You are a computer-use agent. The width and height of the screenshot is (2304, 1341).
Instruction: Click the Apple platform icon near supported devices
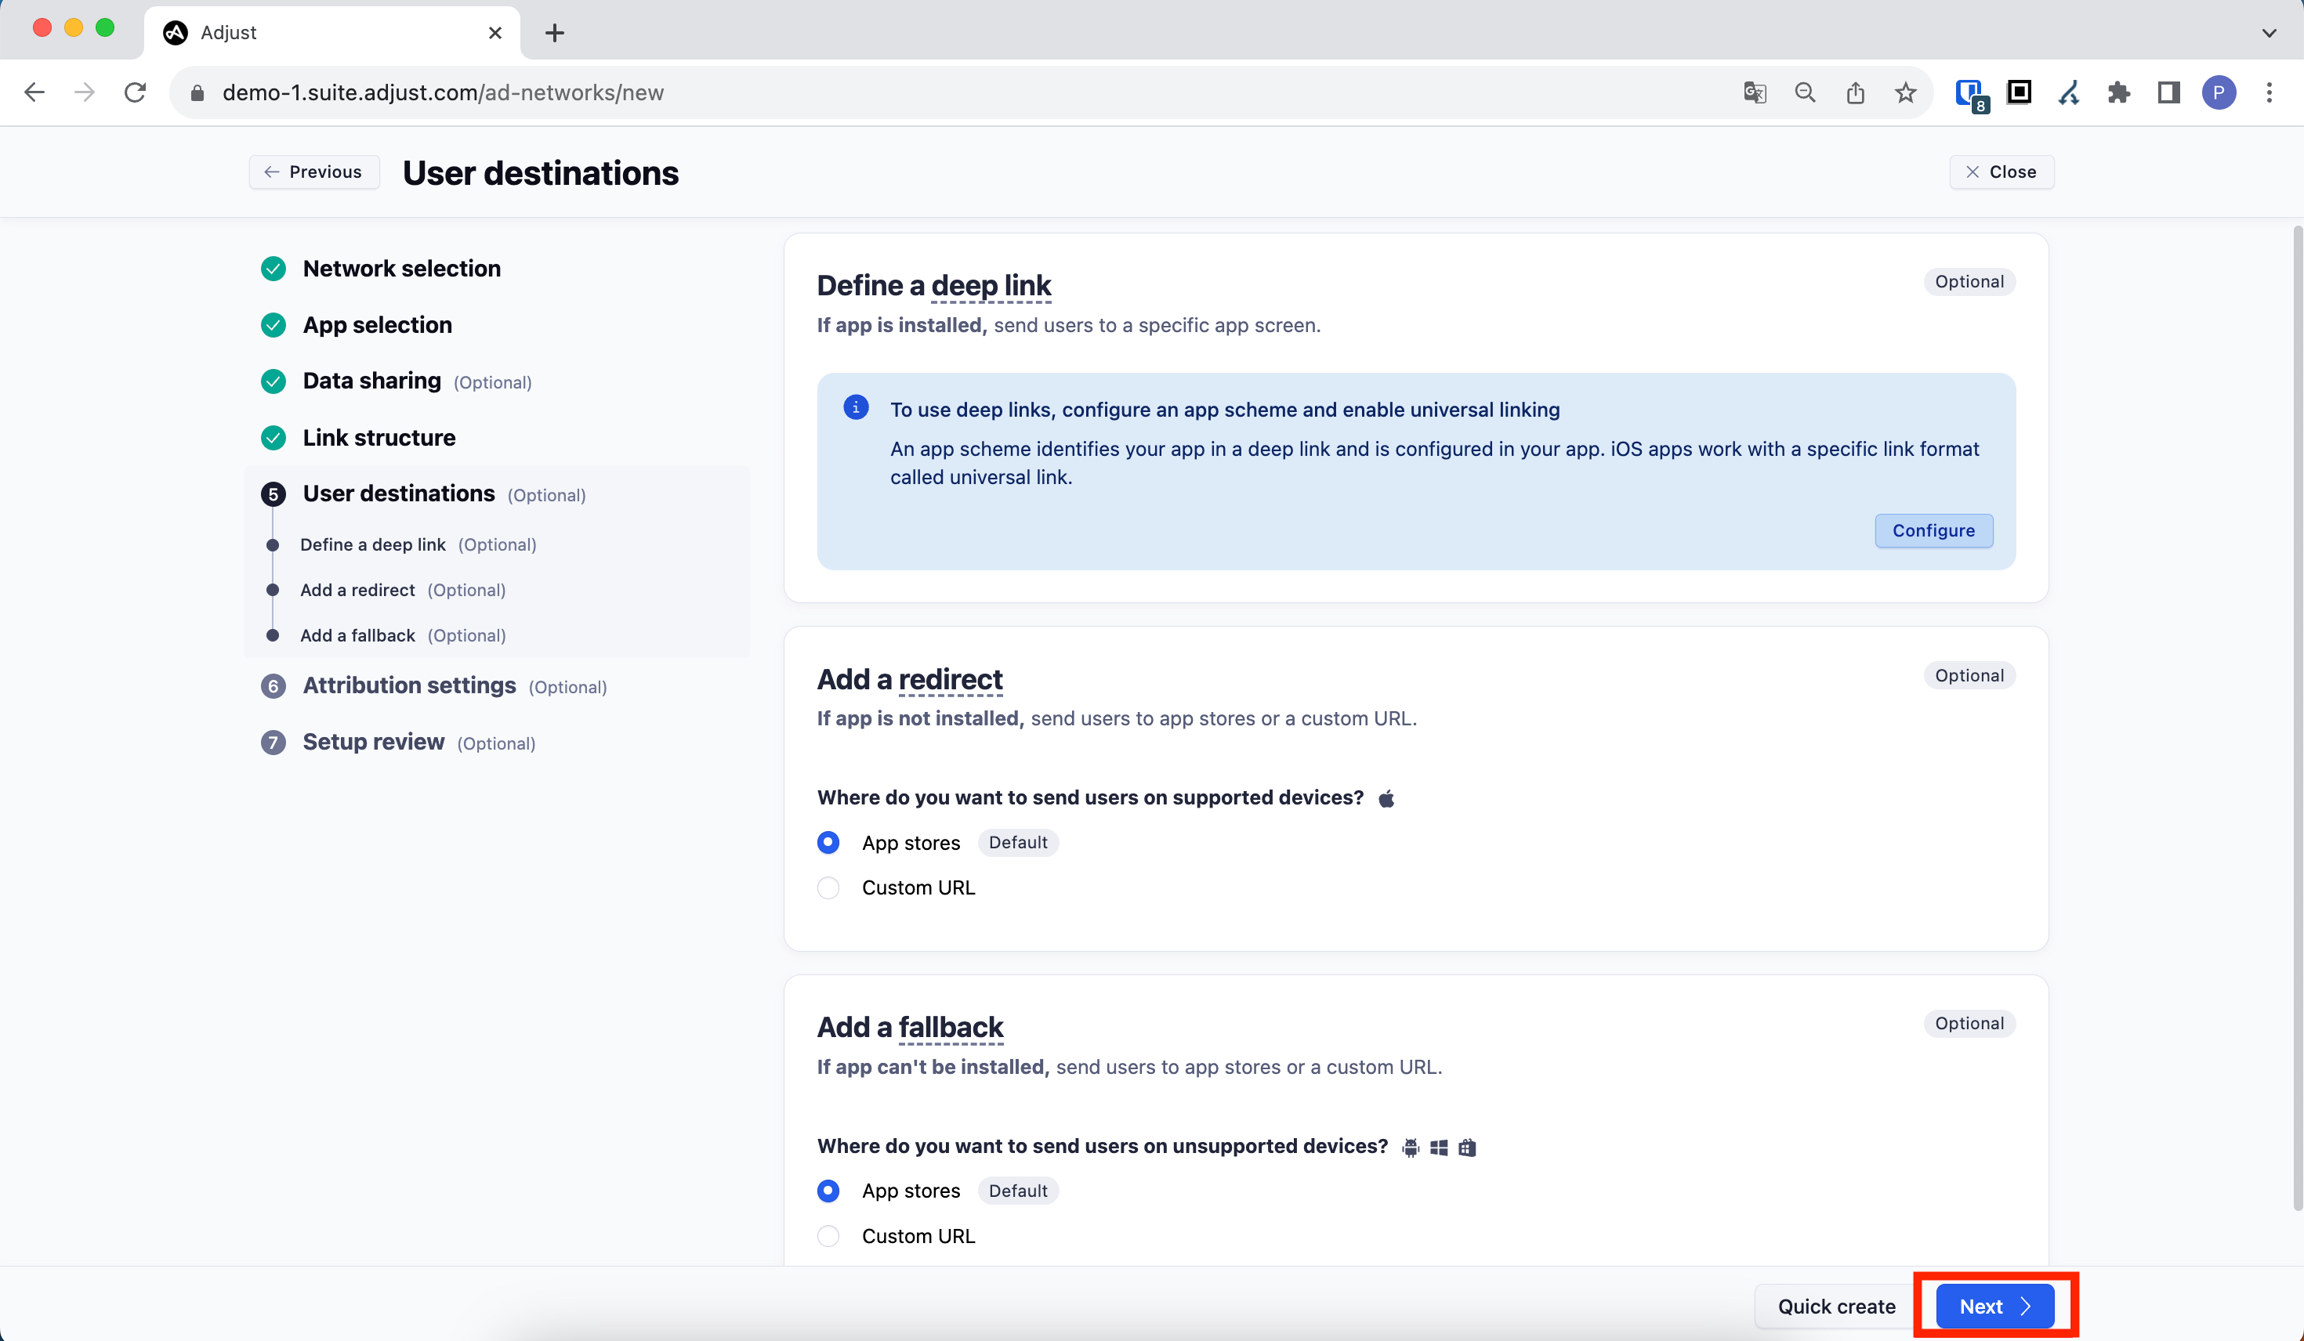1386,798
